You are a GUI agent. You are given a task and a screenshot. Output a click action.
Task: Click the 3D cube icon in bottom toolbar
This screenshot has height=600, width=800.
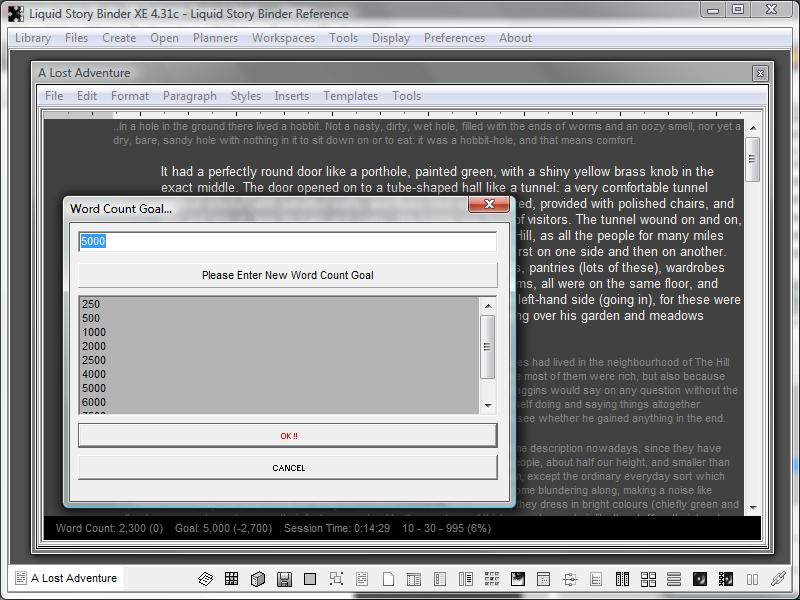click(257, 579)
